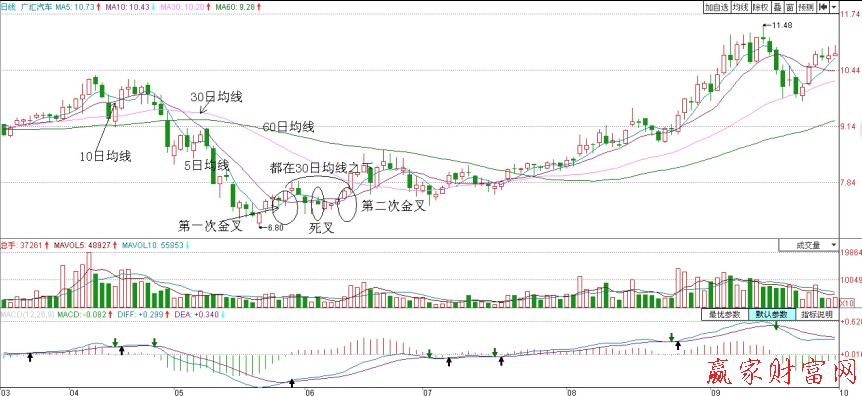Select the 默认参数 tab
Screen dimensions: 862x396
coord(771,315)
